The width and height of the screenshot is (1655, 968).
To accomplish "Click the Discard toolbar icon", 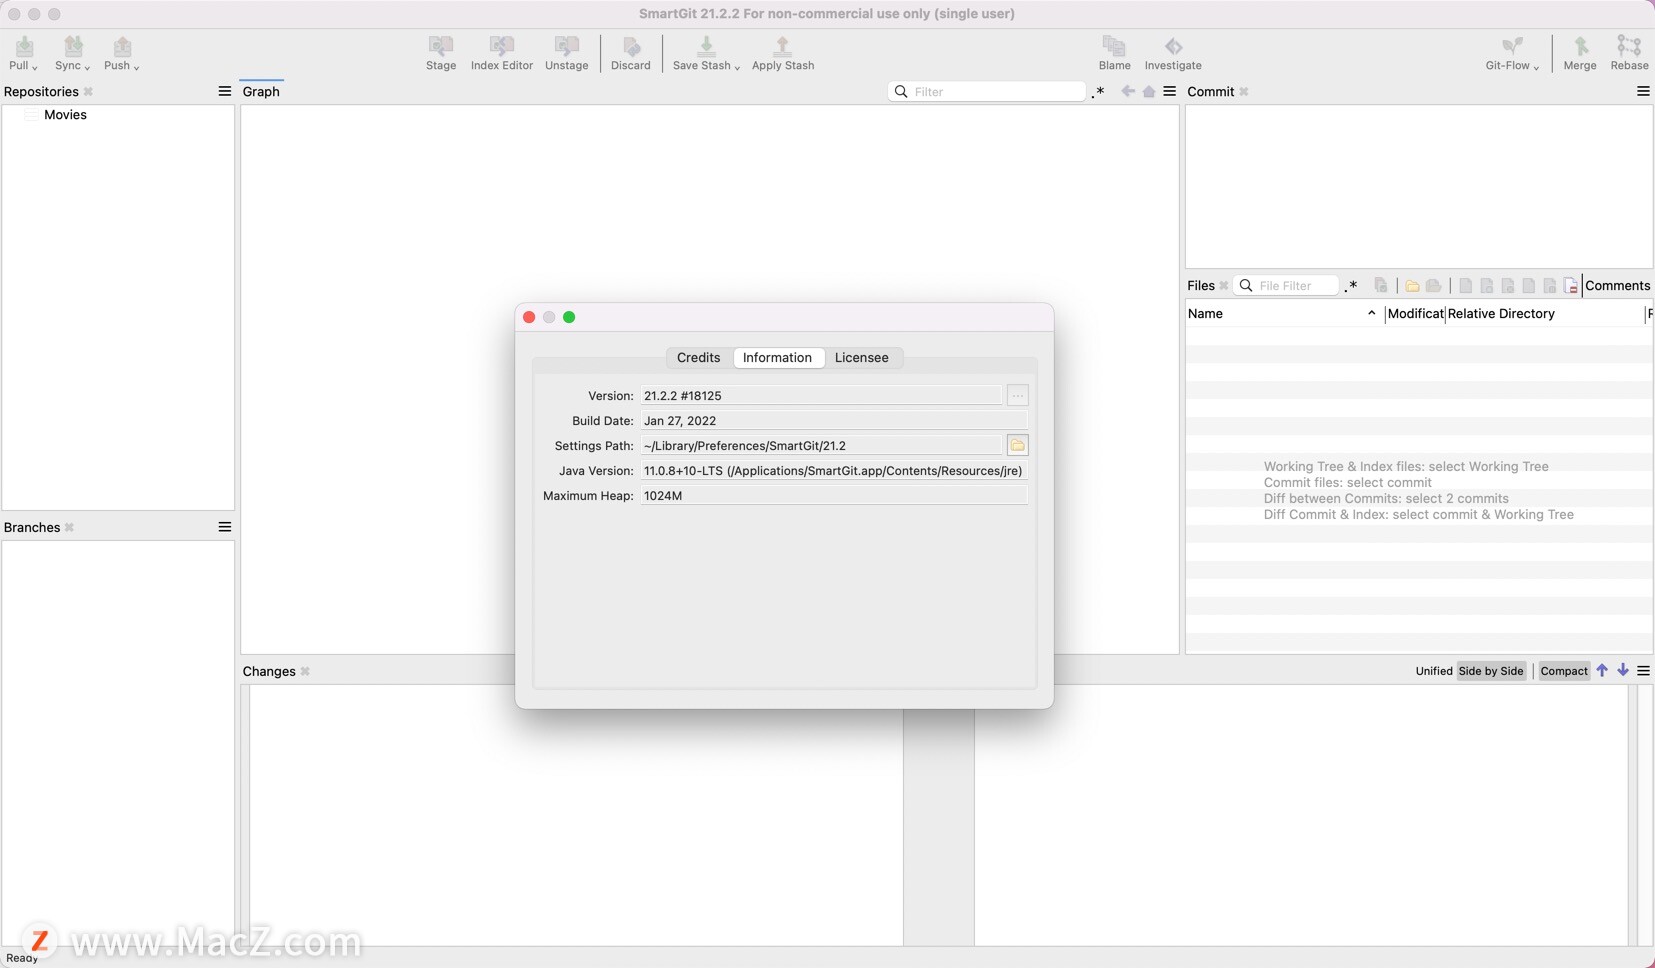I will [631, 53].
